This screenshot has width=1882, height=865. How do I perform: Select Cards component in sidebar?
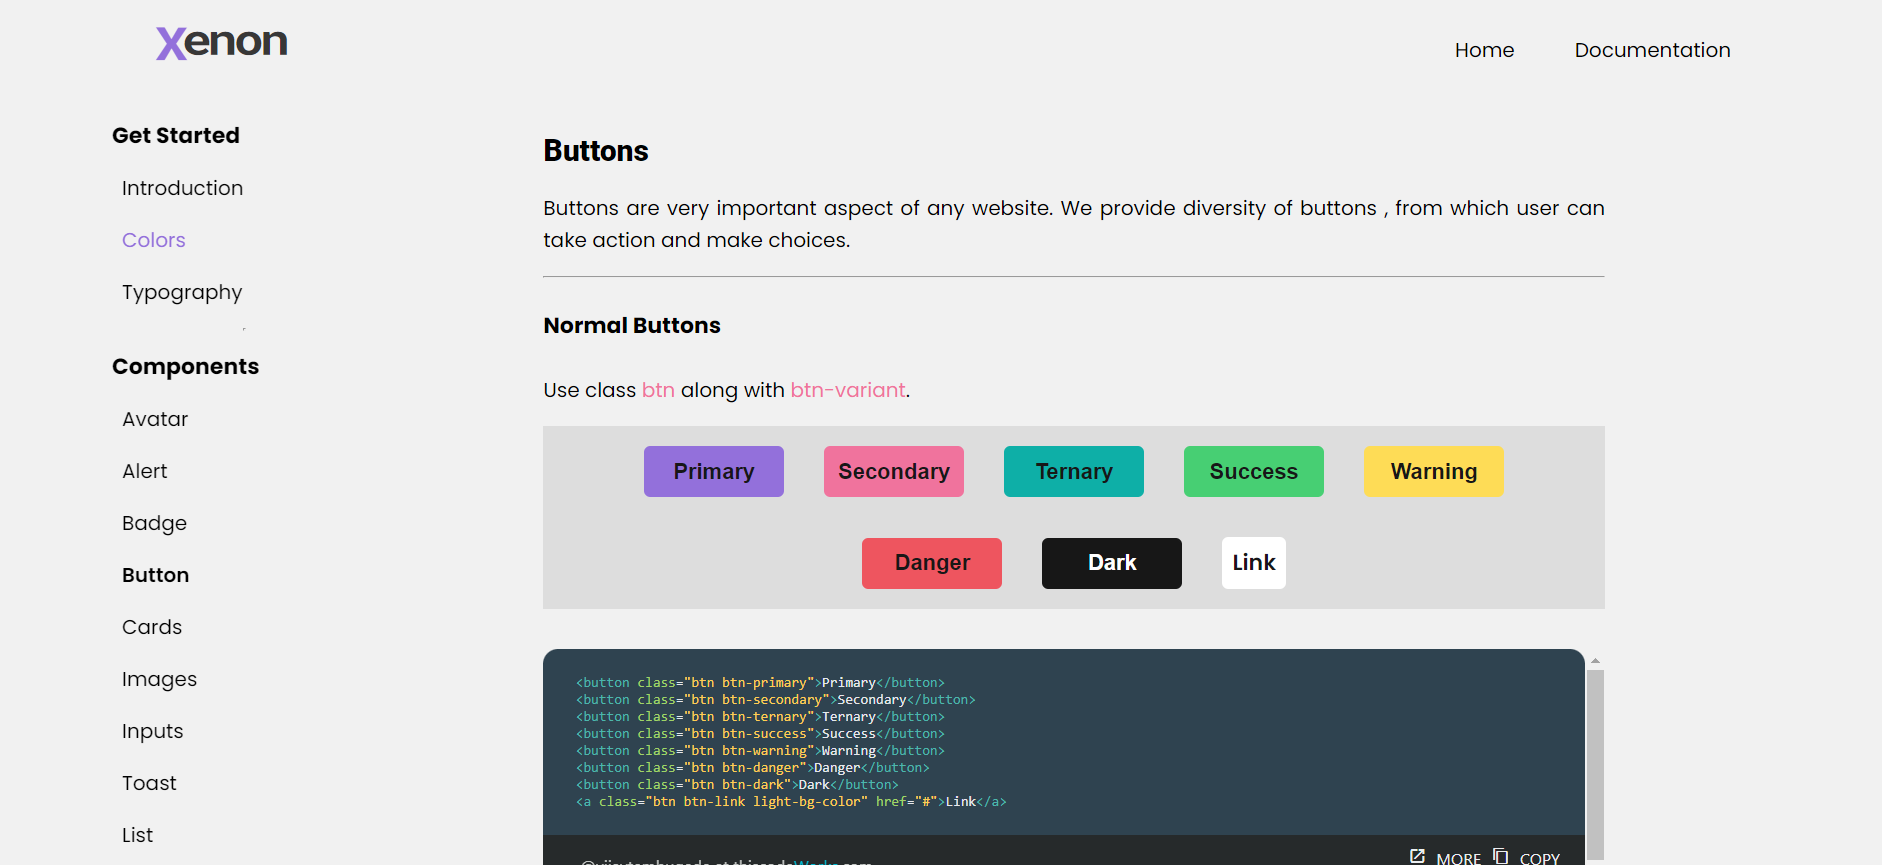pos(152,627)
